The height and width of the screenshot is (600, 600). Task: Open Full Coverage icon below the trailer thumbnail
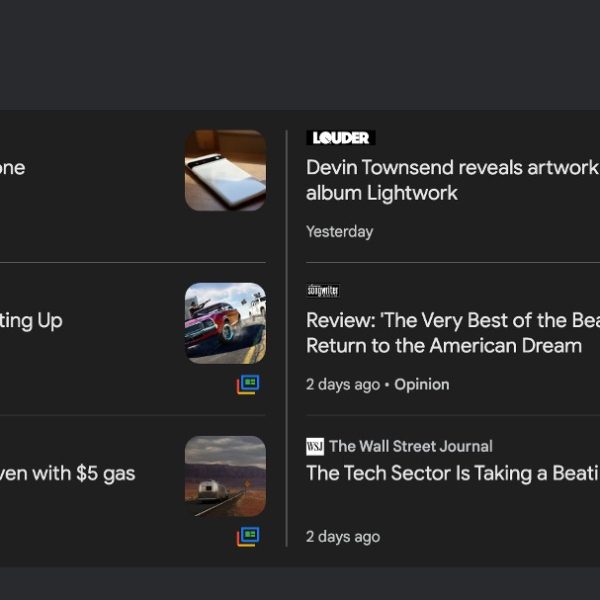[x=248, y=537]
